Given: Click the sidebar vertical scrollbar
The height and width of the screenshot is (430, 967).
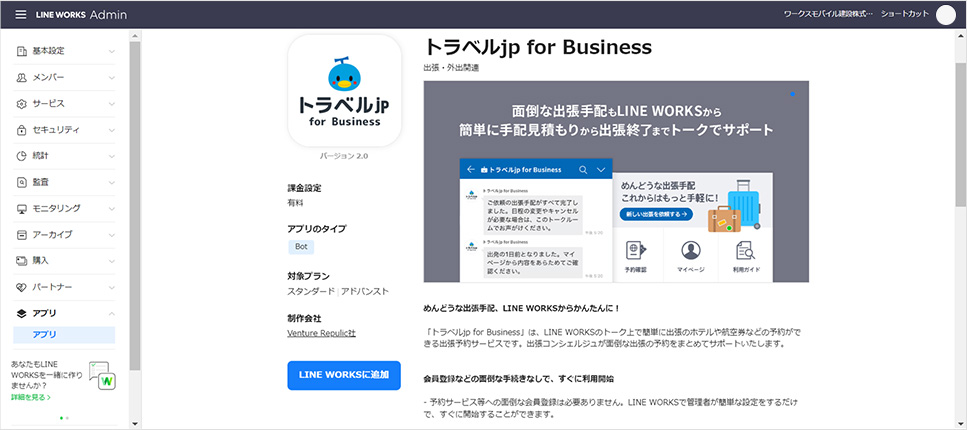Looking at the screenshot, I should tap(135, 206).
